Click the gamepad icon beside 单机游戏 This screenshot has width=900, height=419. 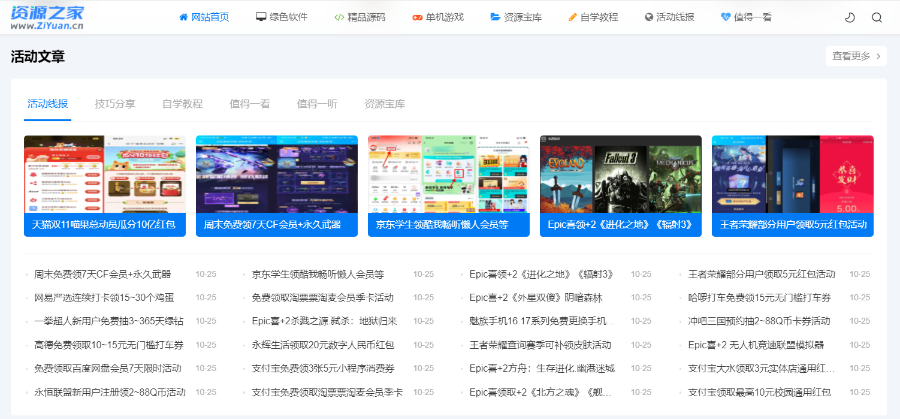pyautogui.click(x=417, y=17)
